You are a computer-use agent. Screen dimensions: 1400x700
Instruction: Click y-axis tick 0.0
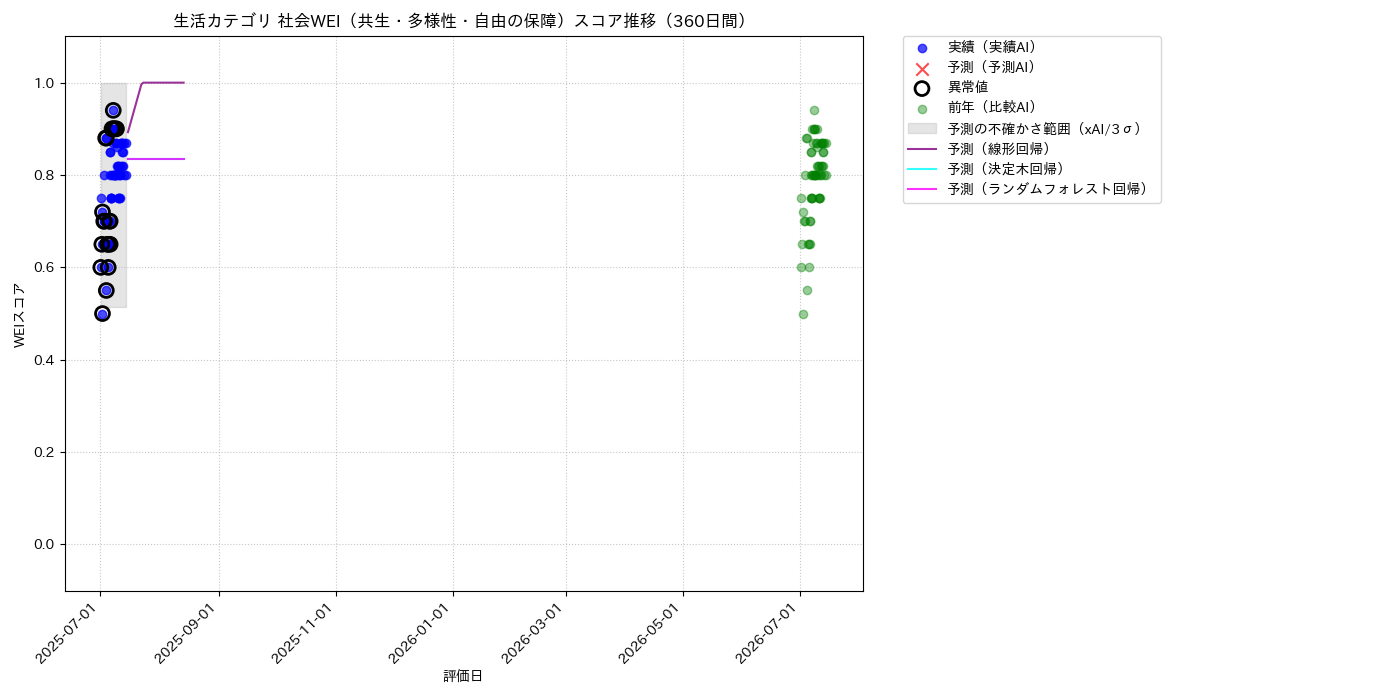(44, 544)
